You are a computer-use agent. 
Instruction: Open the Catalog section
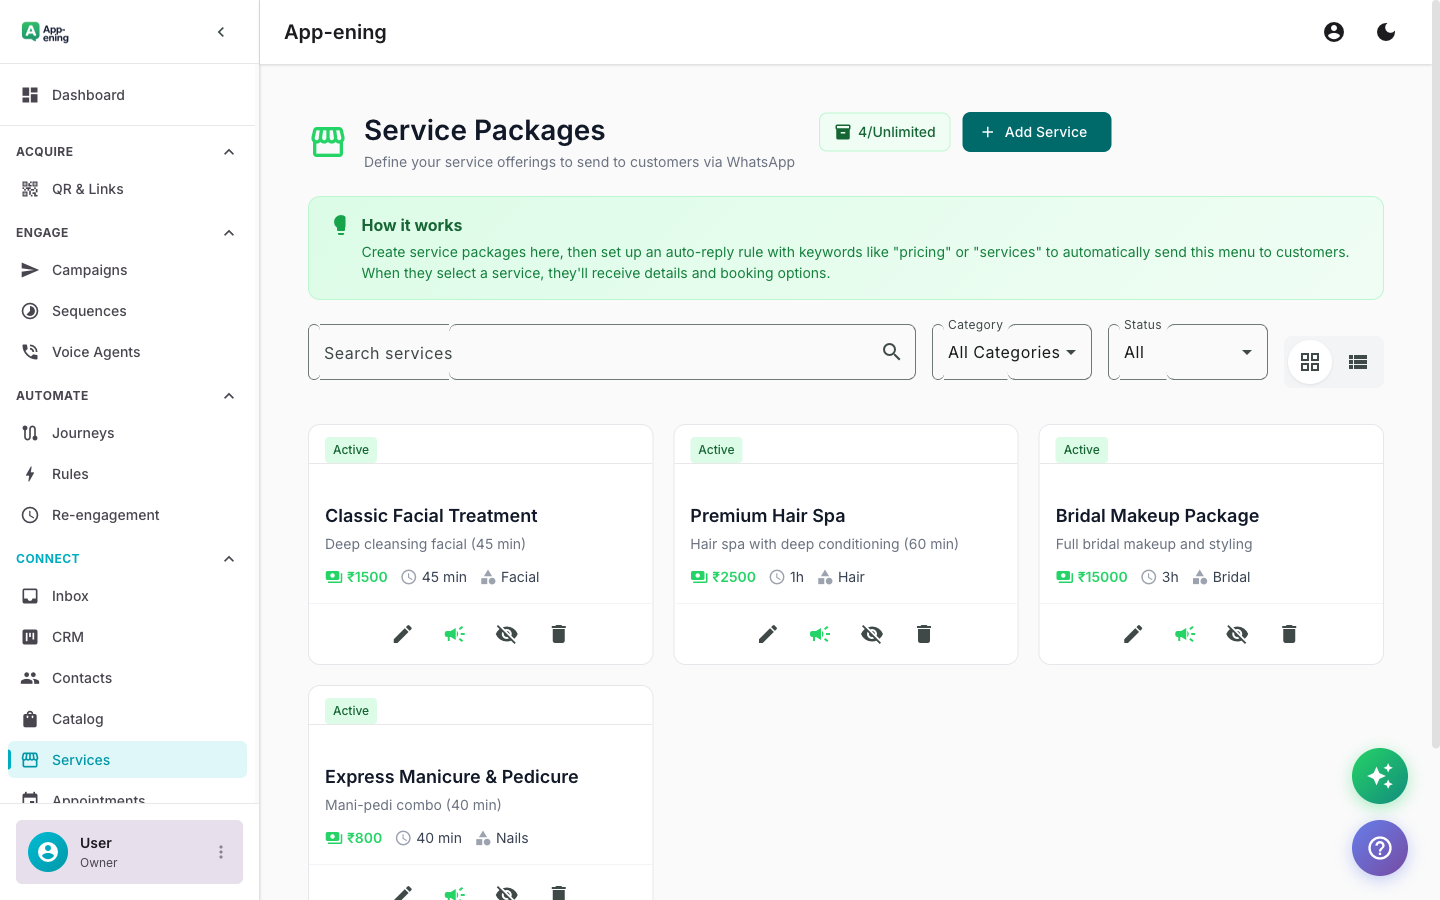tap(76, 718)
